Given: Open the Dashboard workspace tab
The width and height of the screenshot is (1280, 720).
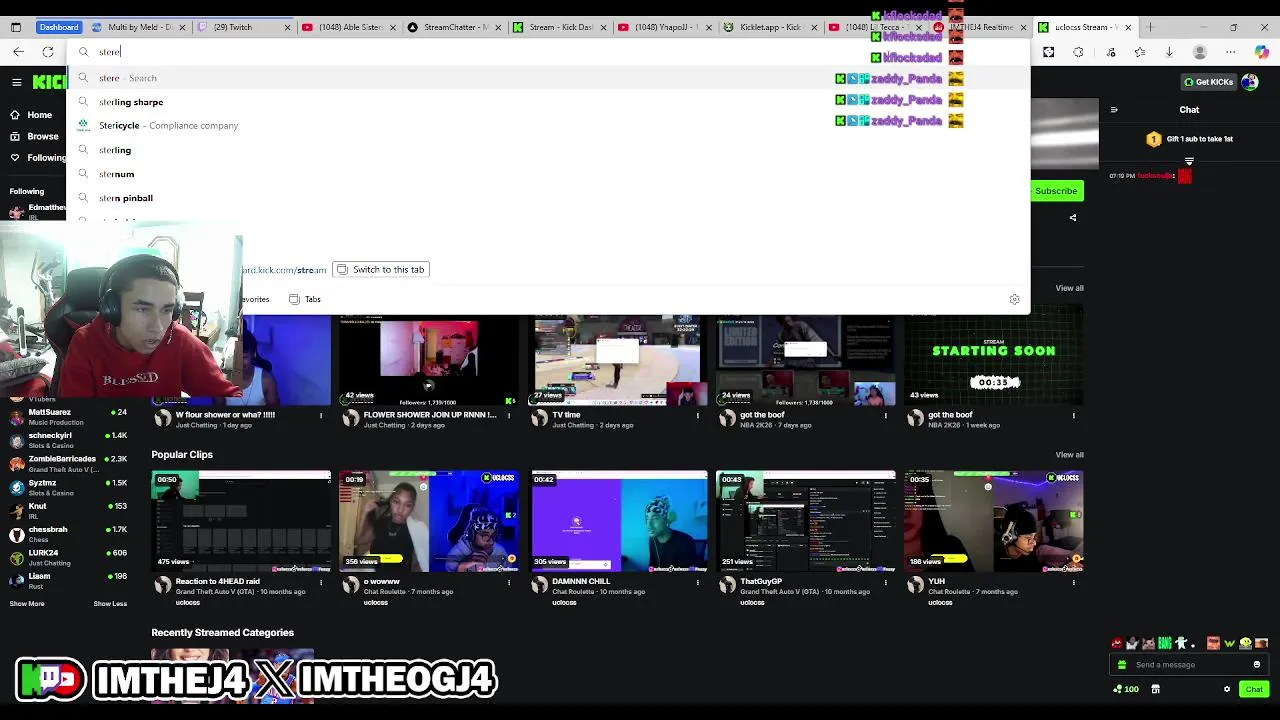Looking at the screenshot, I should coord(59,27).
